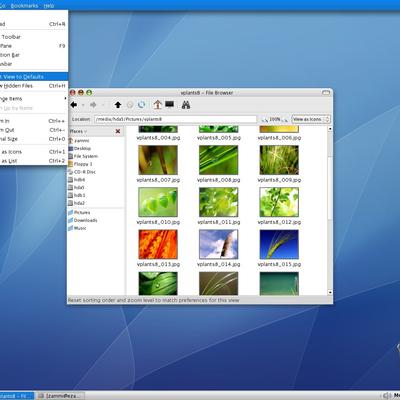Toggle Show Hidden Files in the View menu
Image resolution: width=400 pixels, height=400 pixels.
(x=33, y=86)
